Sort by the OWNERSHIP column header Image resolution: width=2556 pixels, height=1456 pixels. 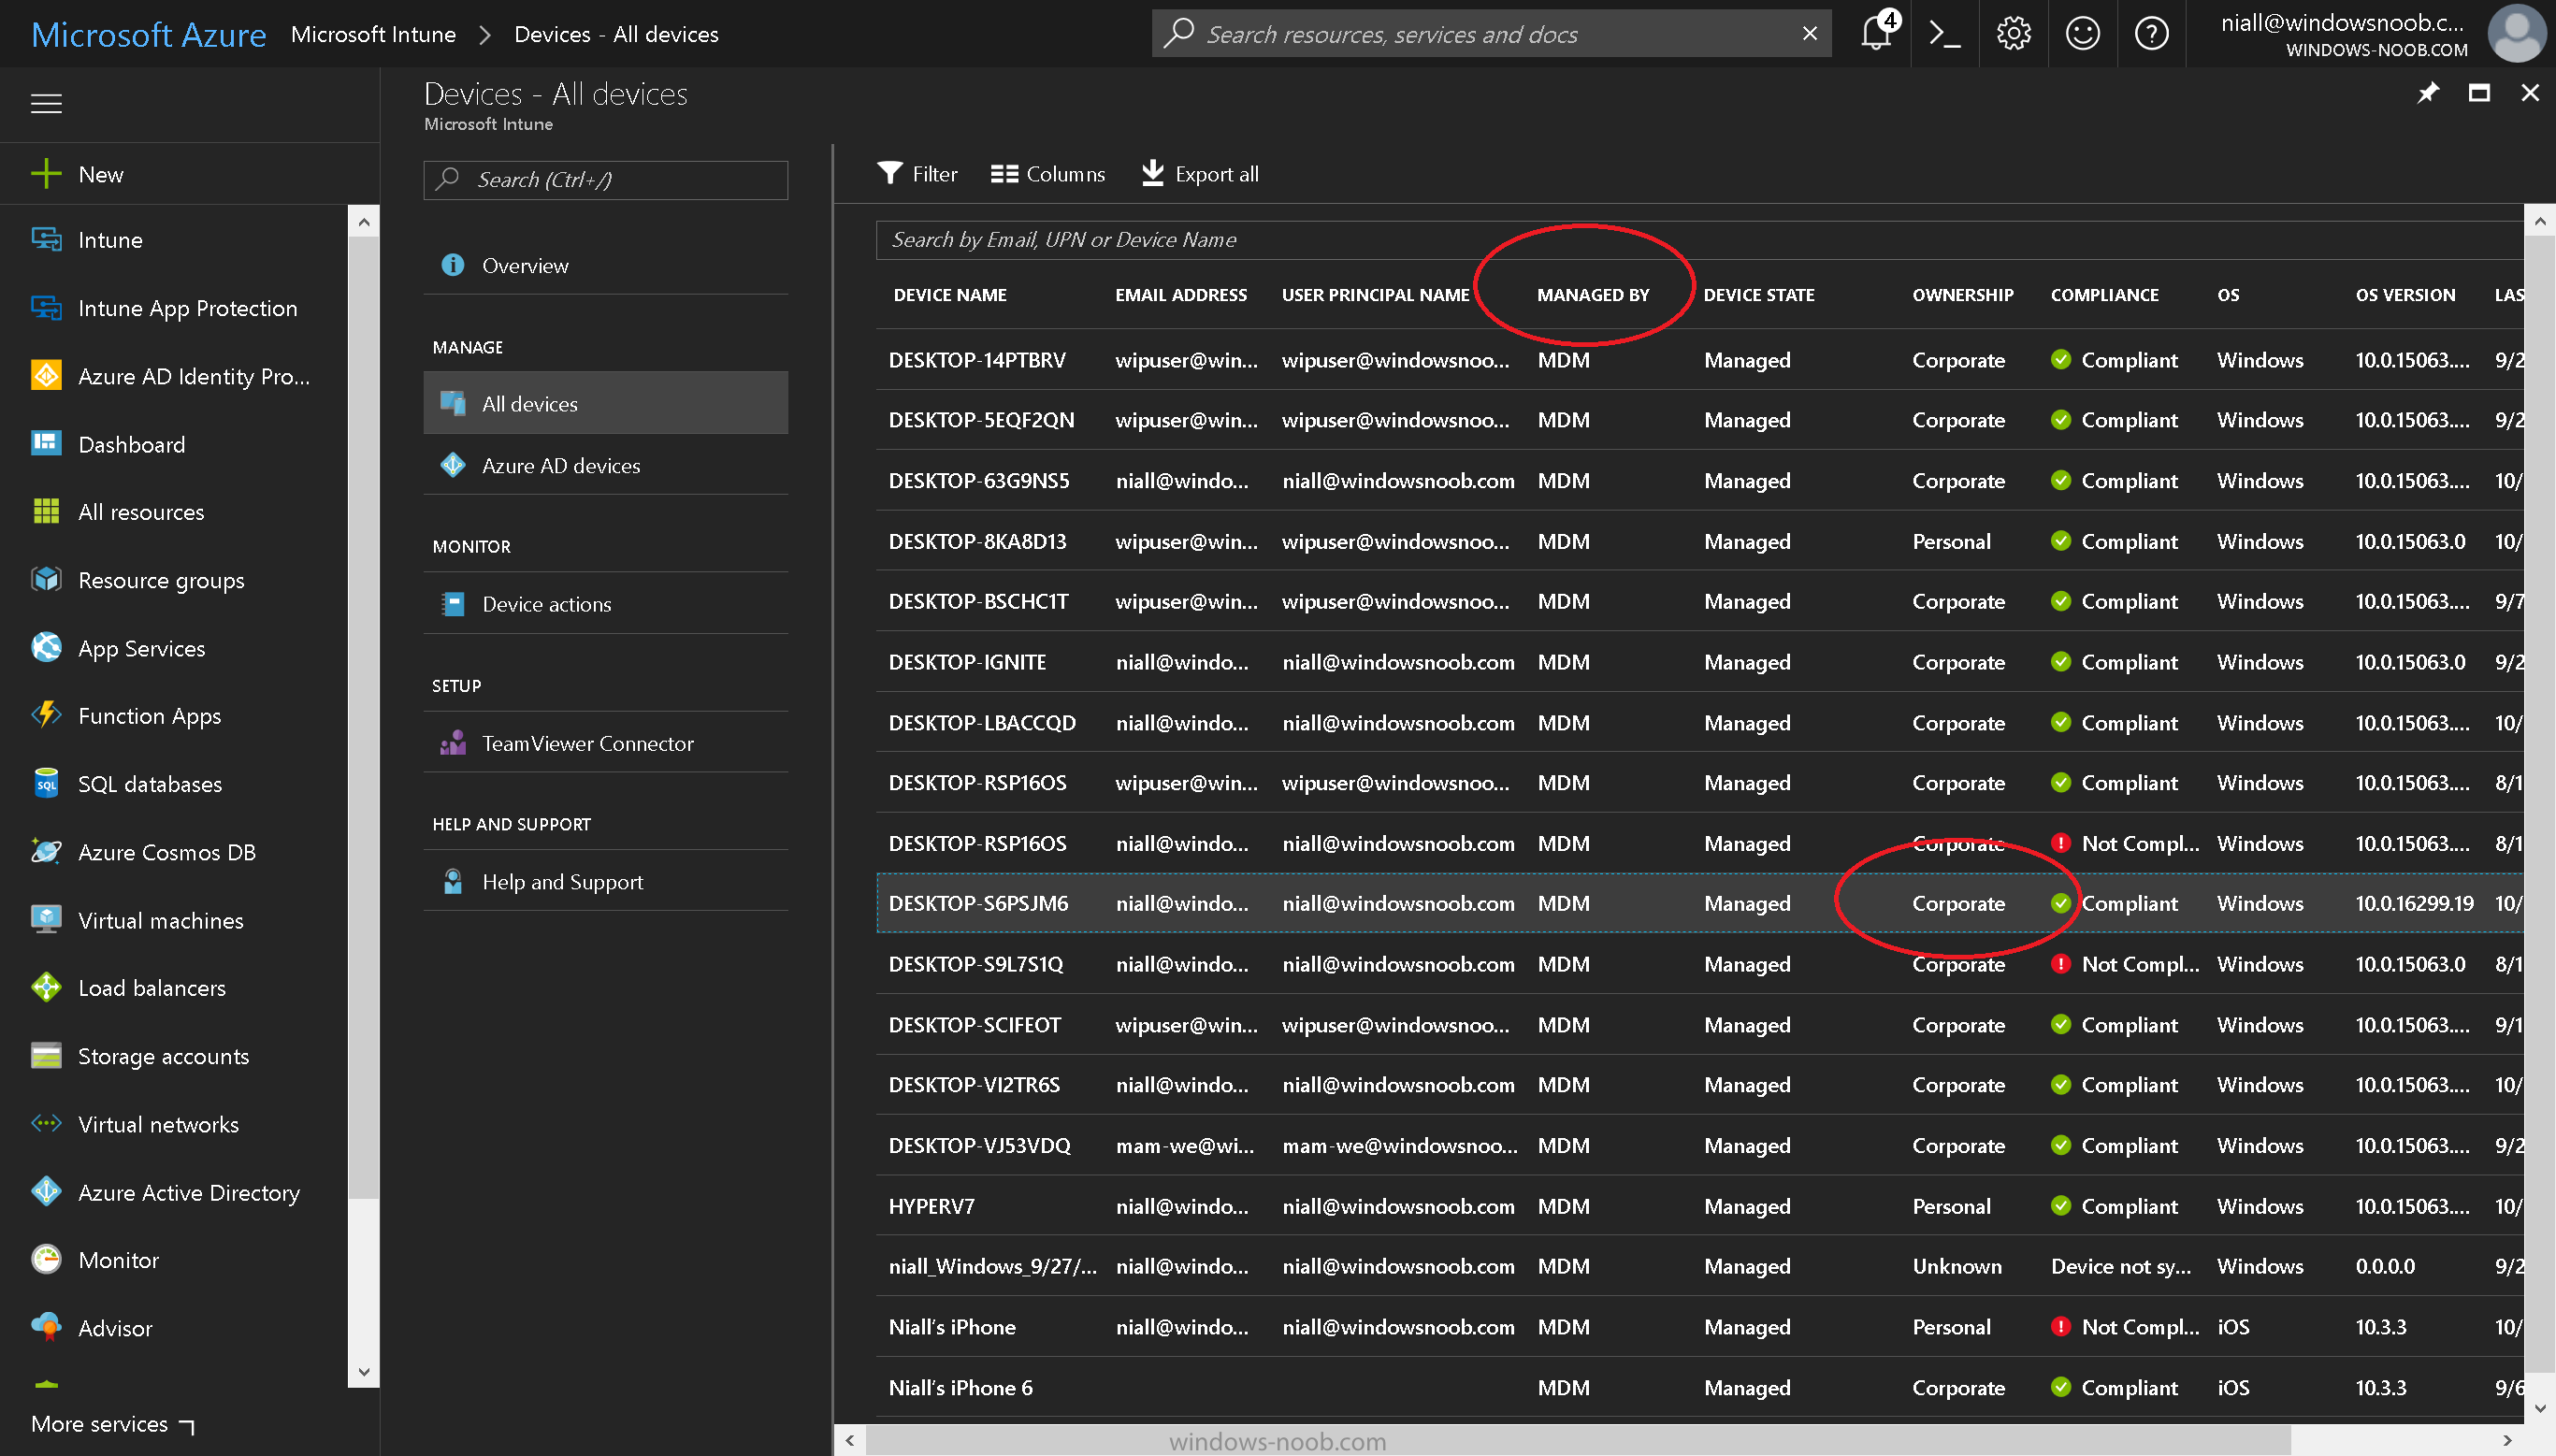tap(1963, 295)
